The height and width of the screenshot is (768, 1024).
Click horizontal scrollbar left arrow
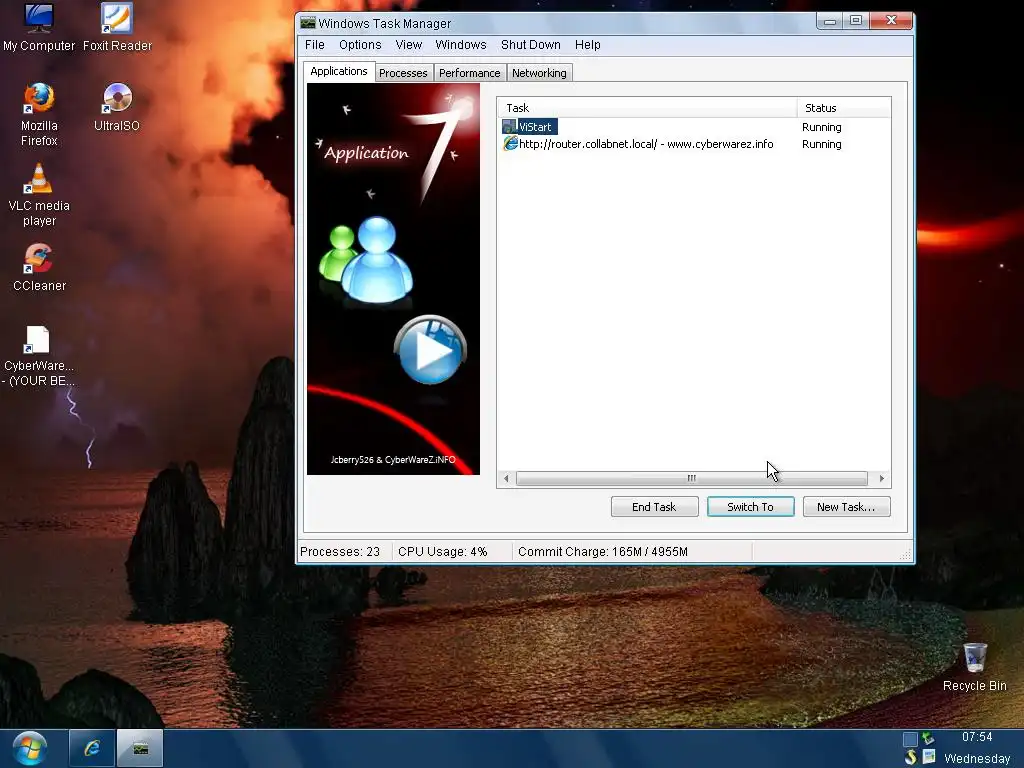(506, 479)
